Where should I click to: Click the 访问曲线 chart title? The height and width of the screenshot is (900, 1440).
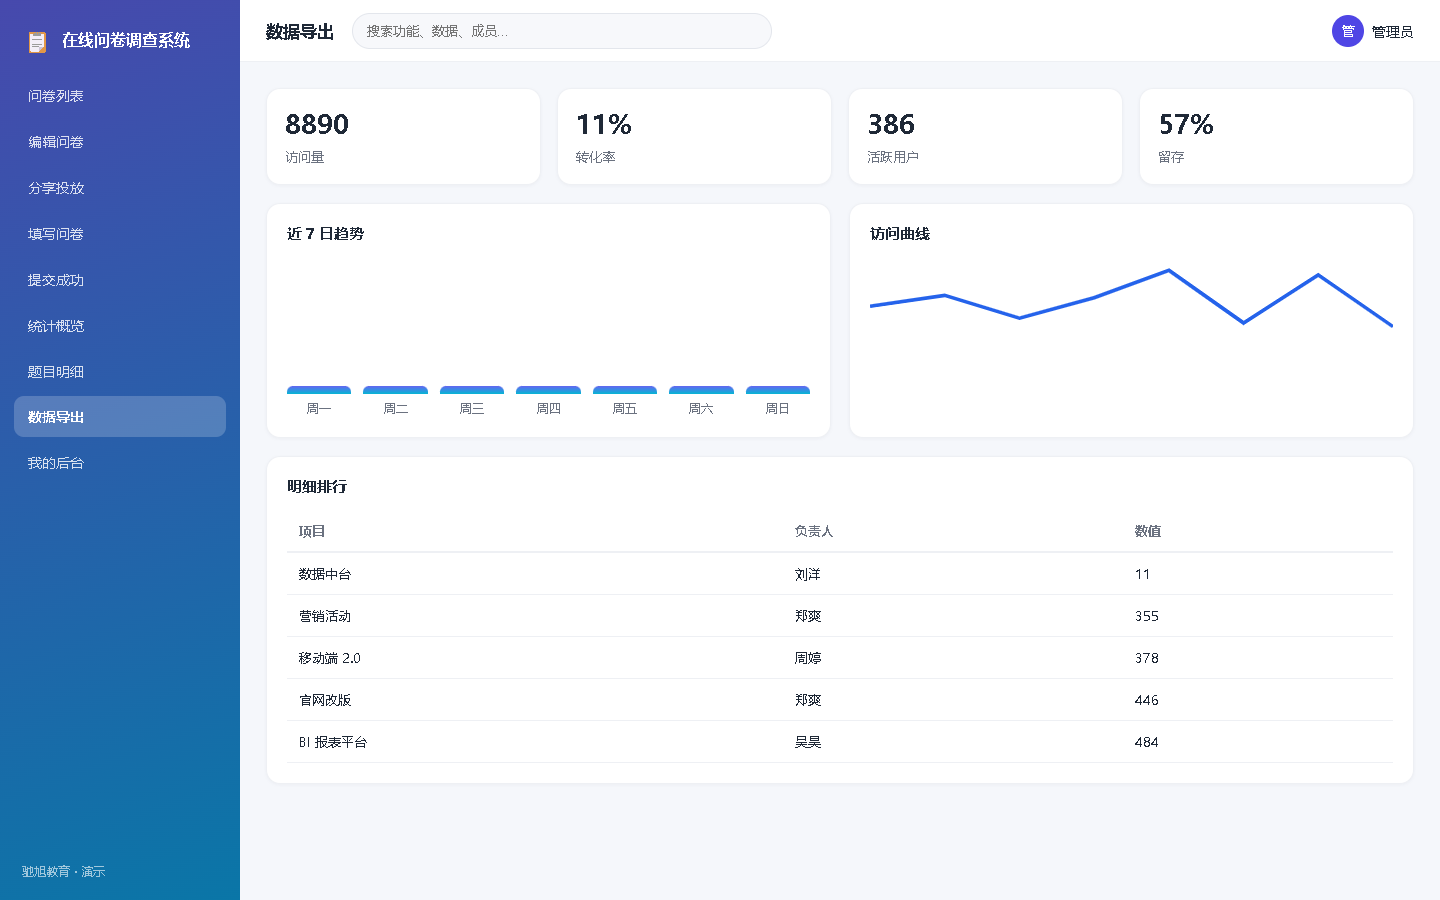(900, 233)
